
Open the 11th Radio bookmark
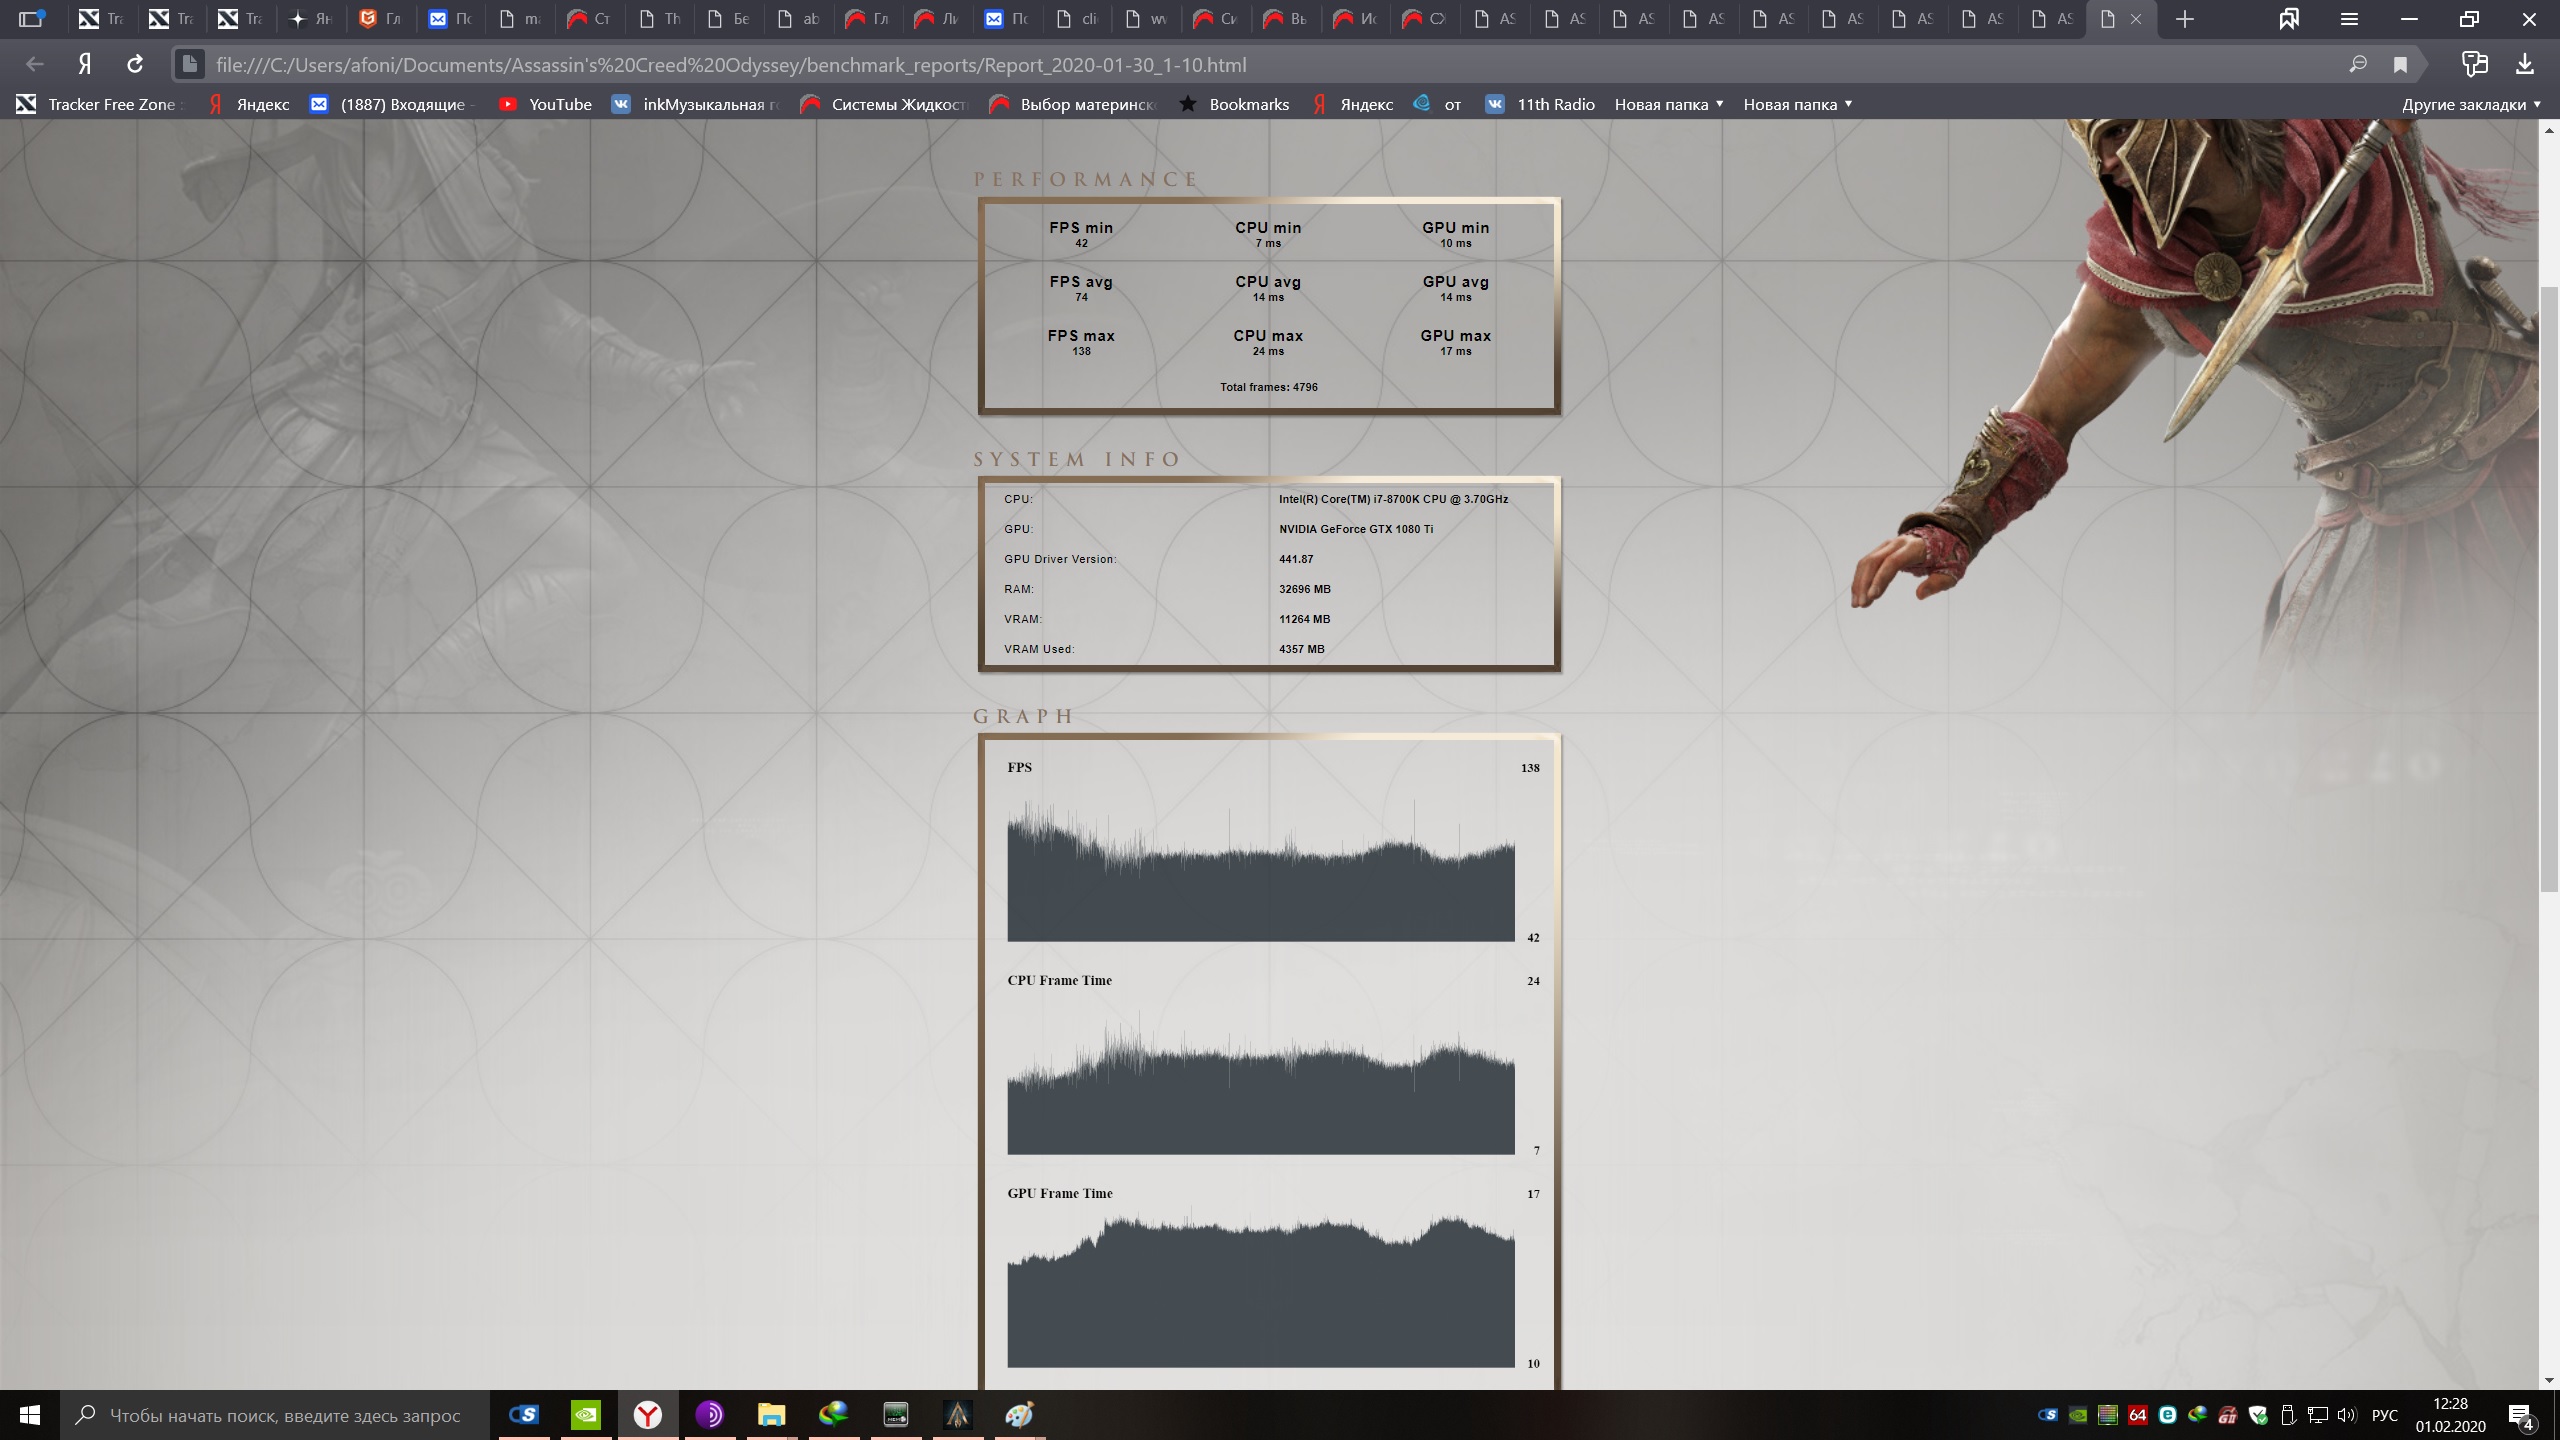coord(1541,104)
